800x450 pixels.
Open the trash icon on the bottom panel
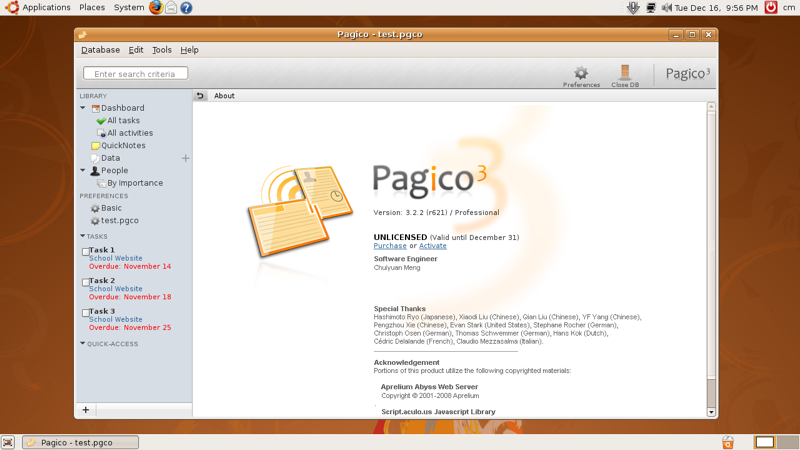(x=728, y=442)
